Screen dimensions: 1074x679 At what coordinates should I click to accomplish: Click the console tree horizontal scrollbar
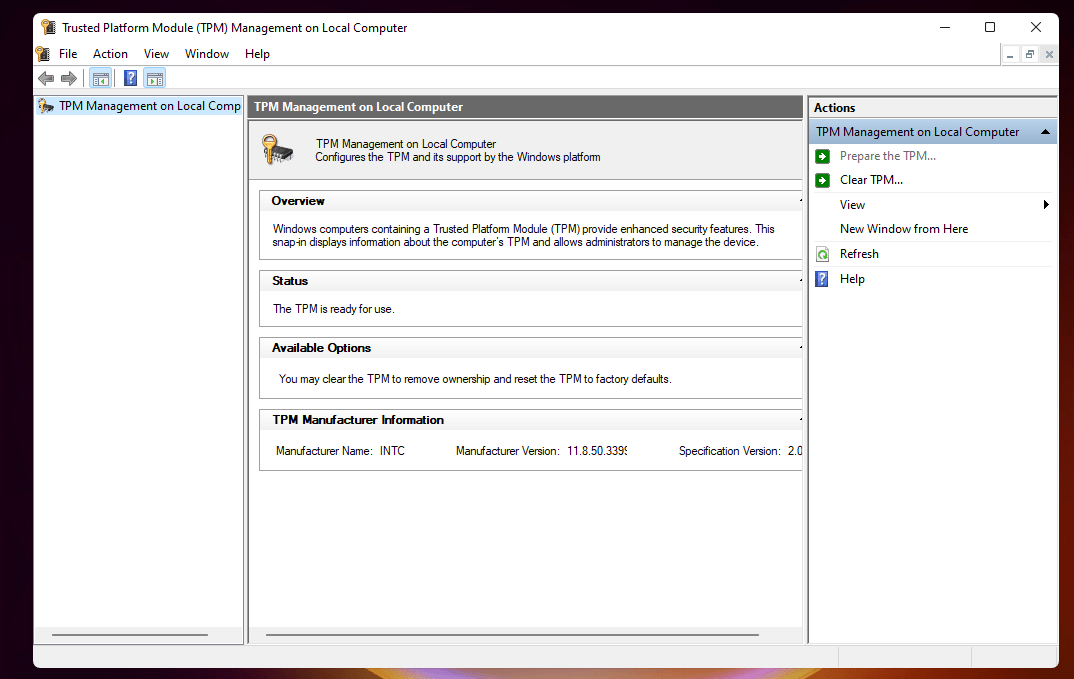[x=130, y=635]
